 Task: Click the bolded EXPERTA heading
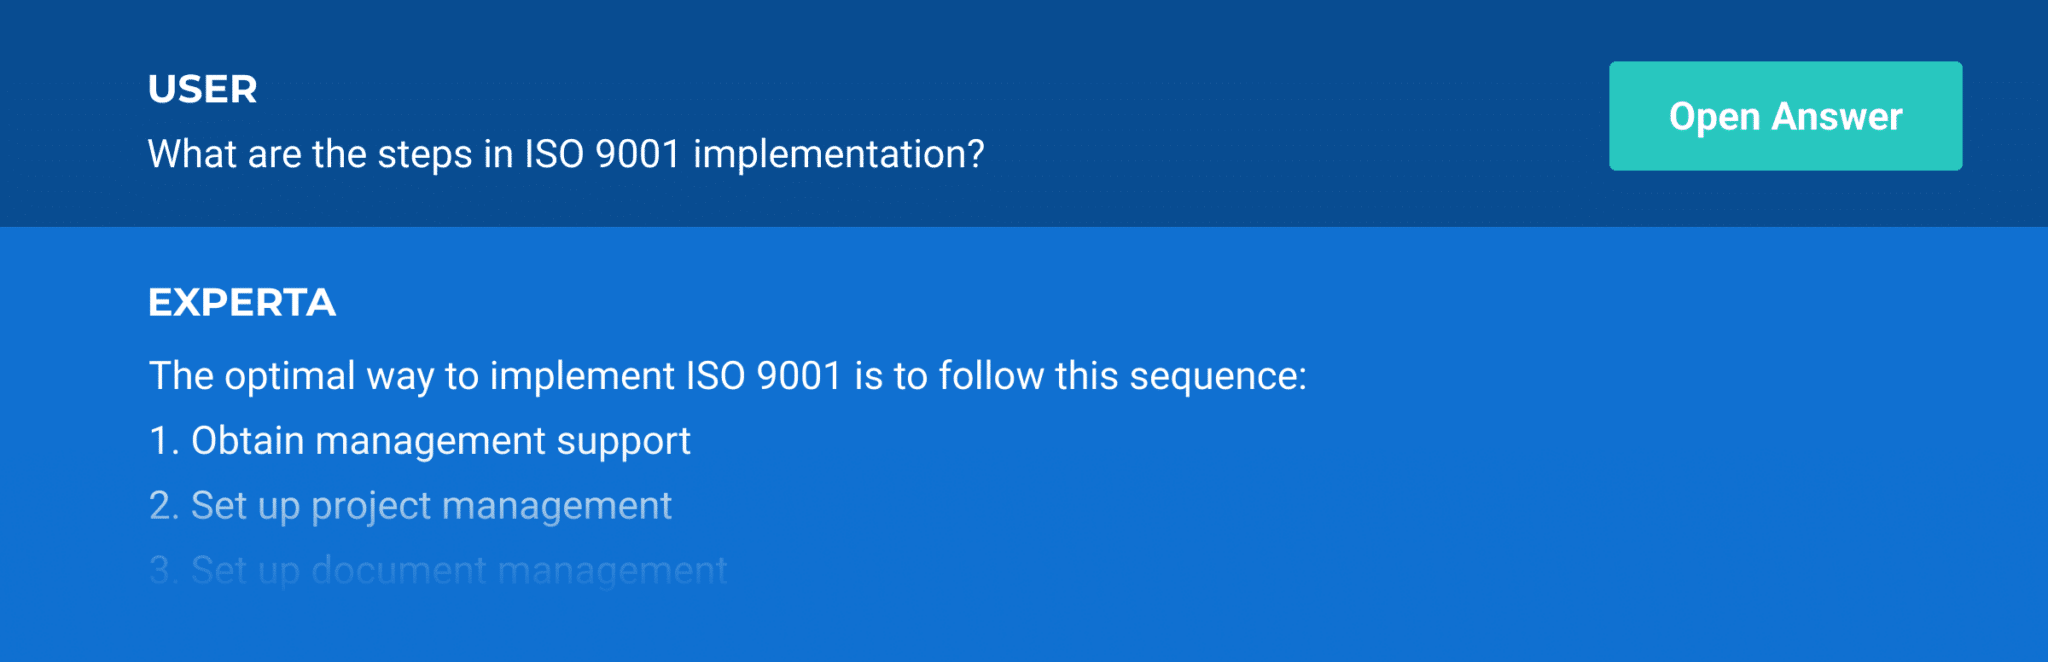pyautogui.click(x=242, y=301)
